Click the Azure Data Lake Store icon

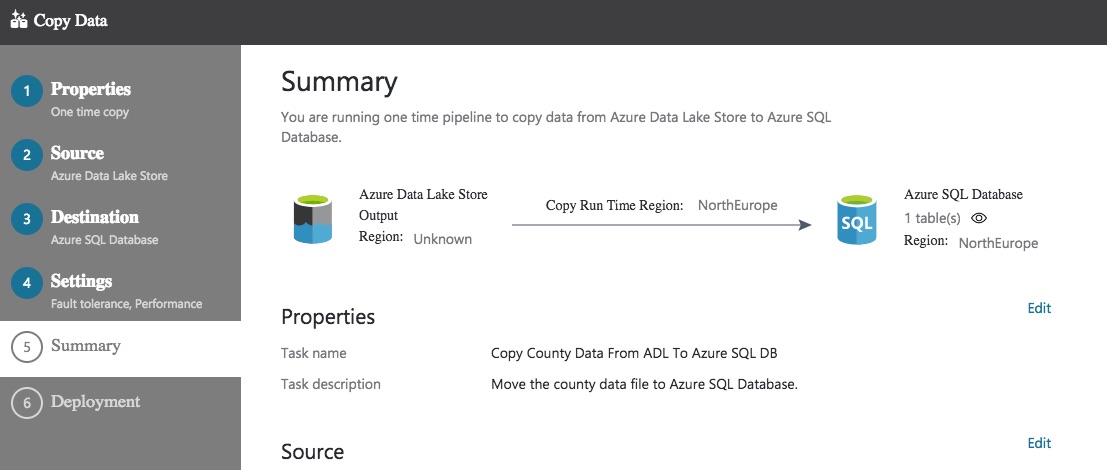[x=312, y=220]
